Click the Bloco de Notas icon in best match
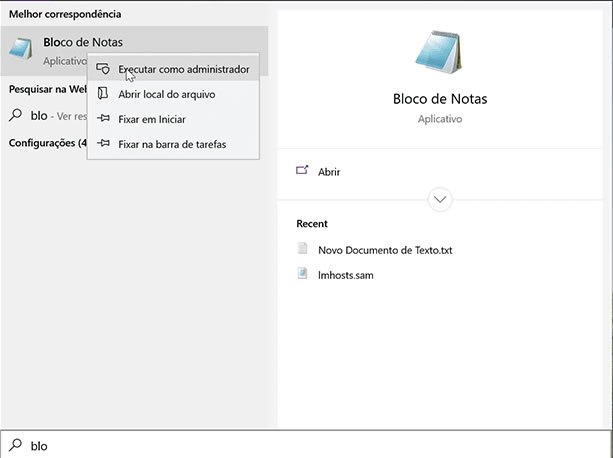This screenshot has width=613, height=458. (x=20, y=48)
